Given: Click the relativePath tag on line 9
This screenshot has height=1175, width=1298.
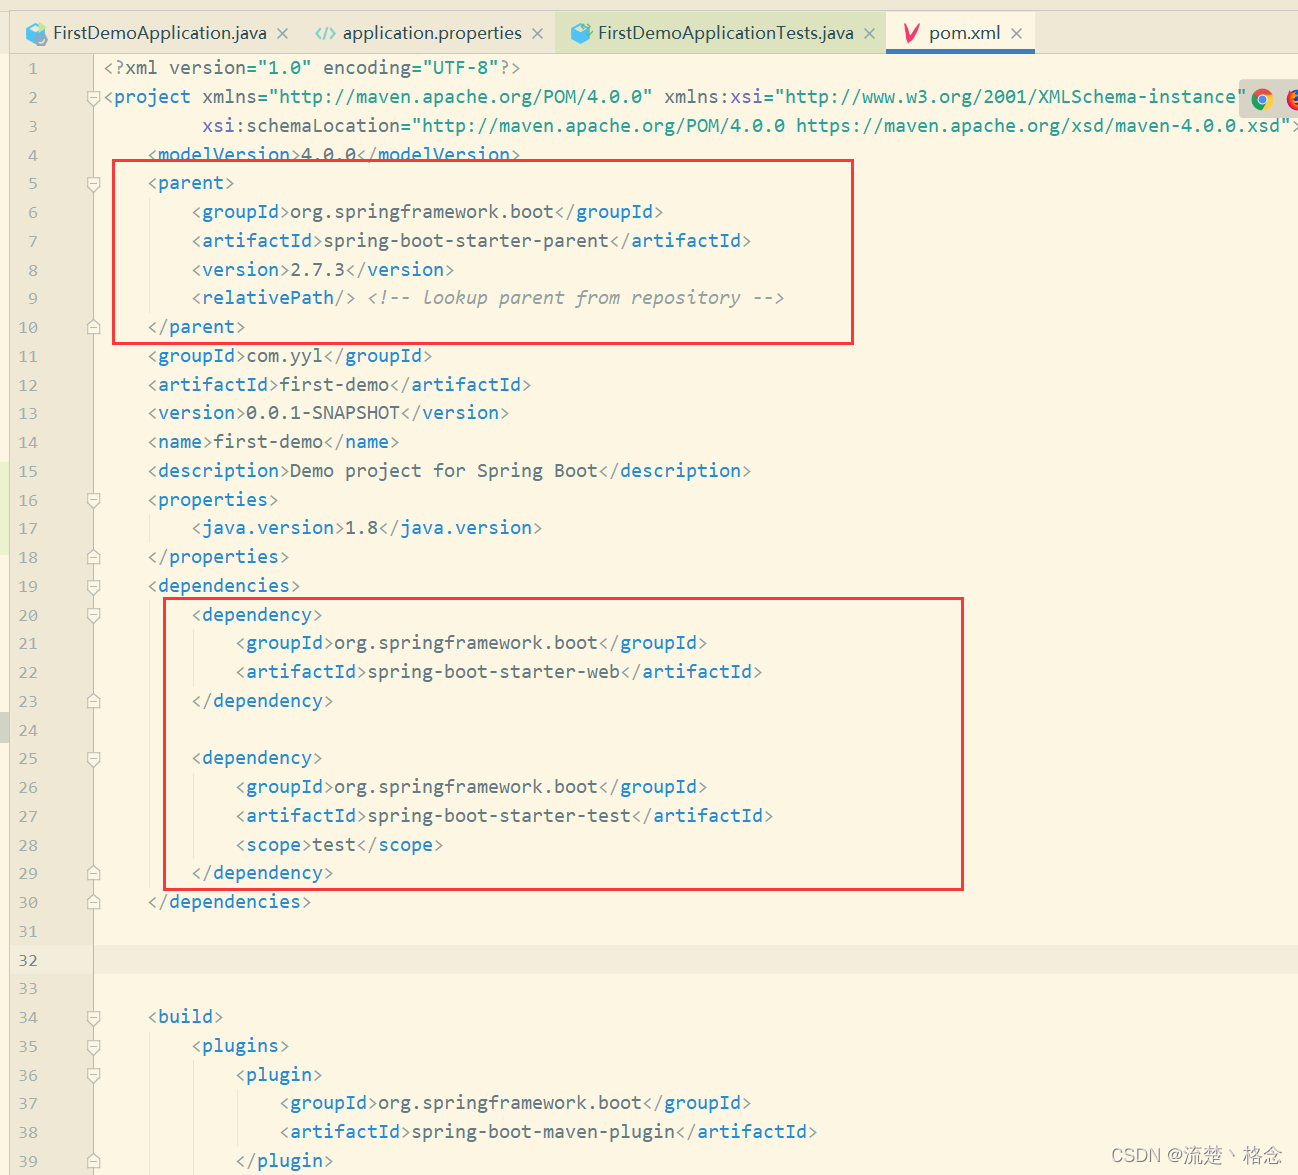Looking at the screenshot, I should [273, 298].
